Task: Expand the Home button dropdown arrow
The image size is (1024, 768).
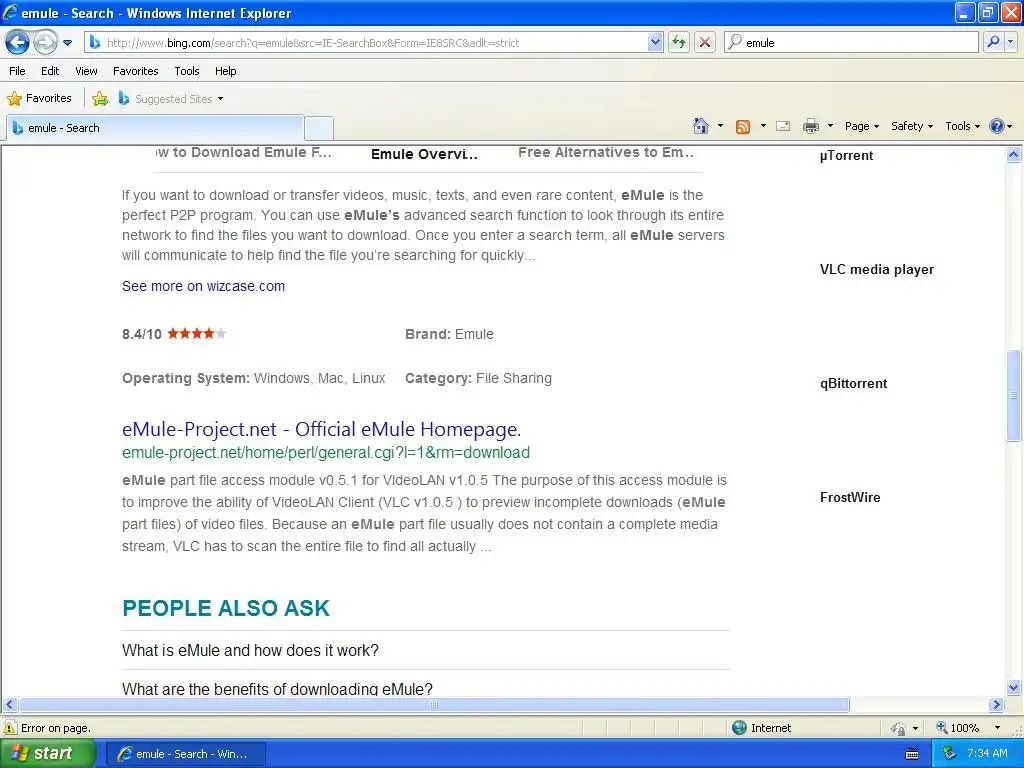Action: click(x=720, y=126)
